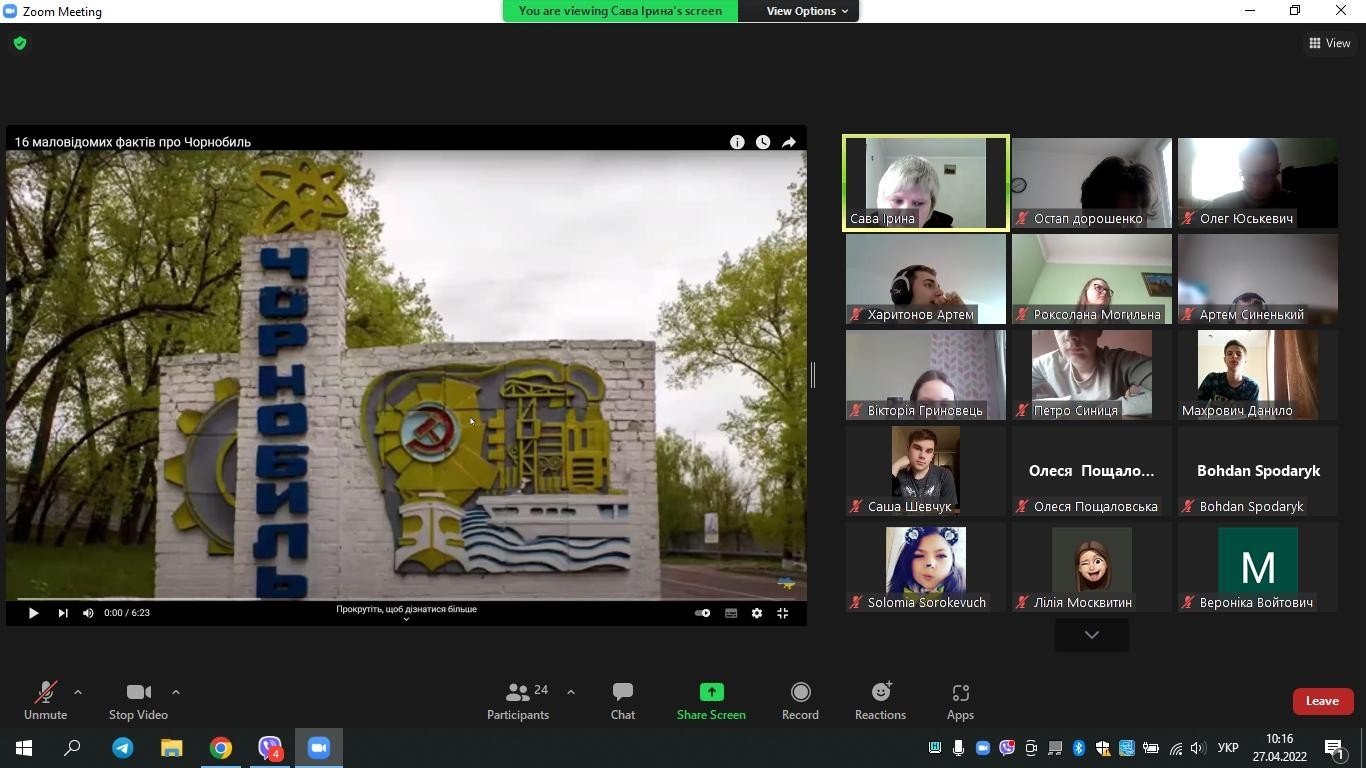Exit full screen in video player
The height and width of the screenshot is (768, 1366).
(x=783, y=613)
